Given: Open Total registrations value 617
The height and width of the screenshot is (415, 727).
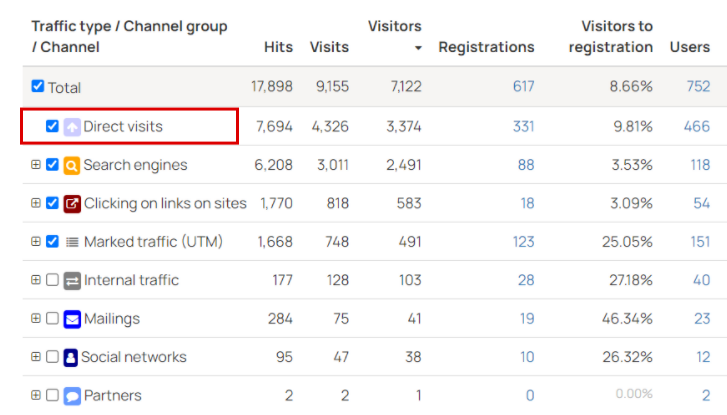Looking at the screenshot, I should click(523, 86).
